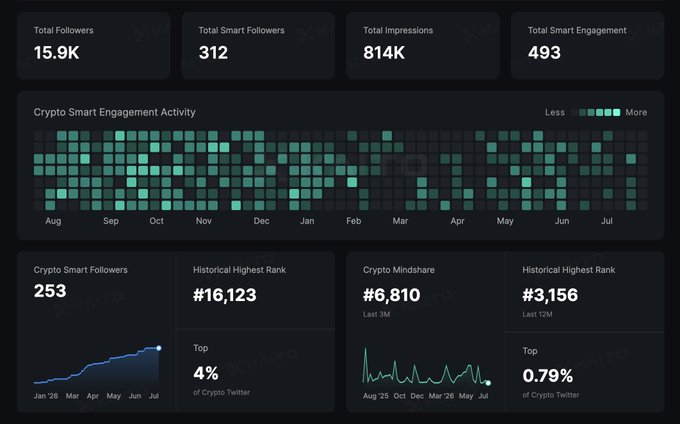The image size is (680, 424).
Task: Select the #16,123 highest rank value
Action: [225, 295]
